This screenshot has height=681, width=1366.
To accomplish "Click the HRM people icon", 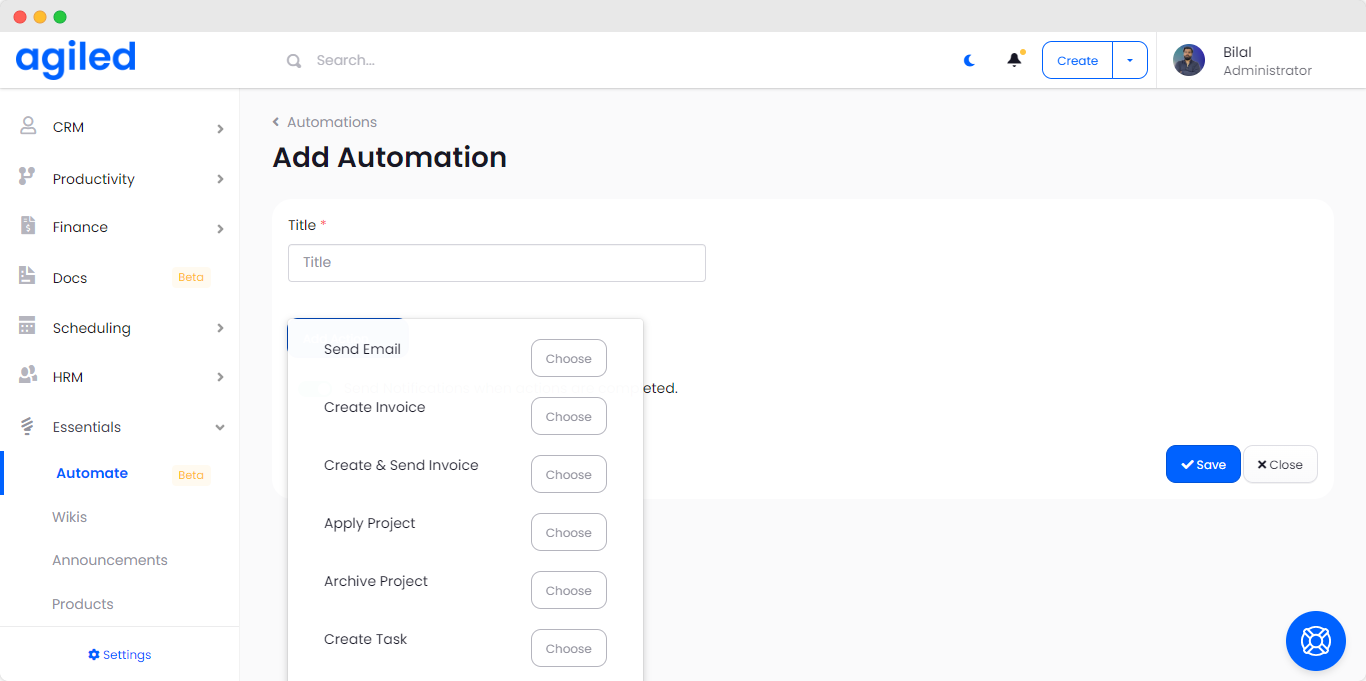I will click(28, 376).
